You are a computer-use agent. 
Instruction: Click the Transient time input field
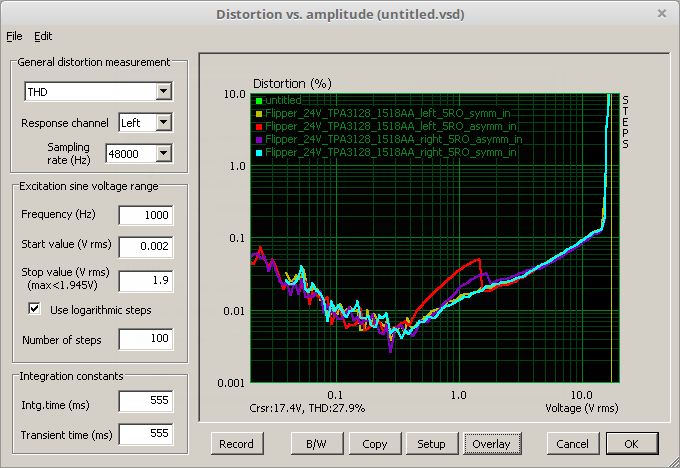[145, 434]
